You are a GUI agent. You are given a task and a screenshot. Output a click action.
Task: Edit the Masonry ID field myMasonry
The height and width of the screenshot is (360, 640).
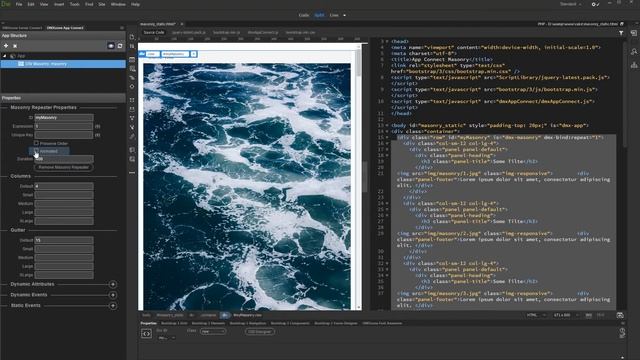[64, 118]
